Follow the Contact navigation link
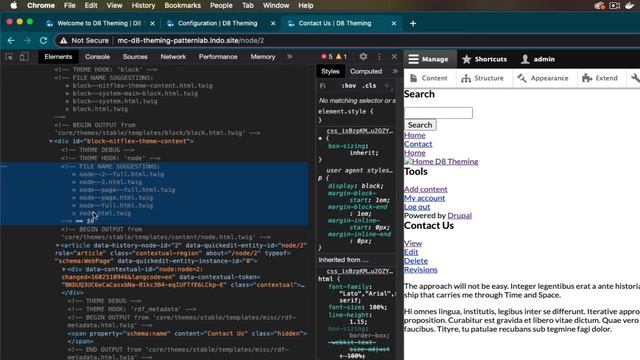The image size is (640, 360). click(418, 144)
